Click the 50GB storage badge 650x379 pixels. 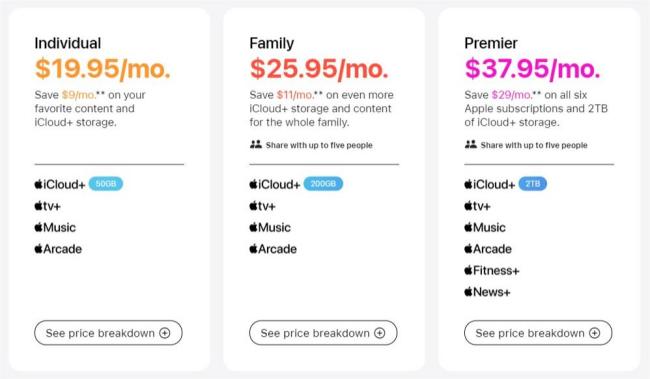[x=106, y=184]
